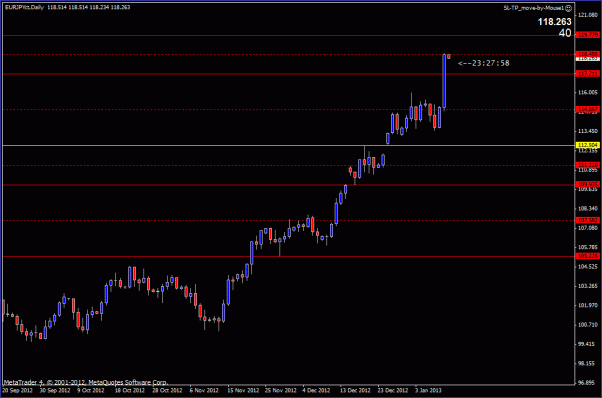Click 107.080 on the price scale
602x398 pixels.
pyautogui.click(x=588, y=228)
